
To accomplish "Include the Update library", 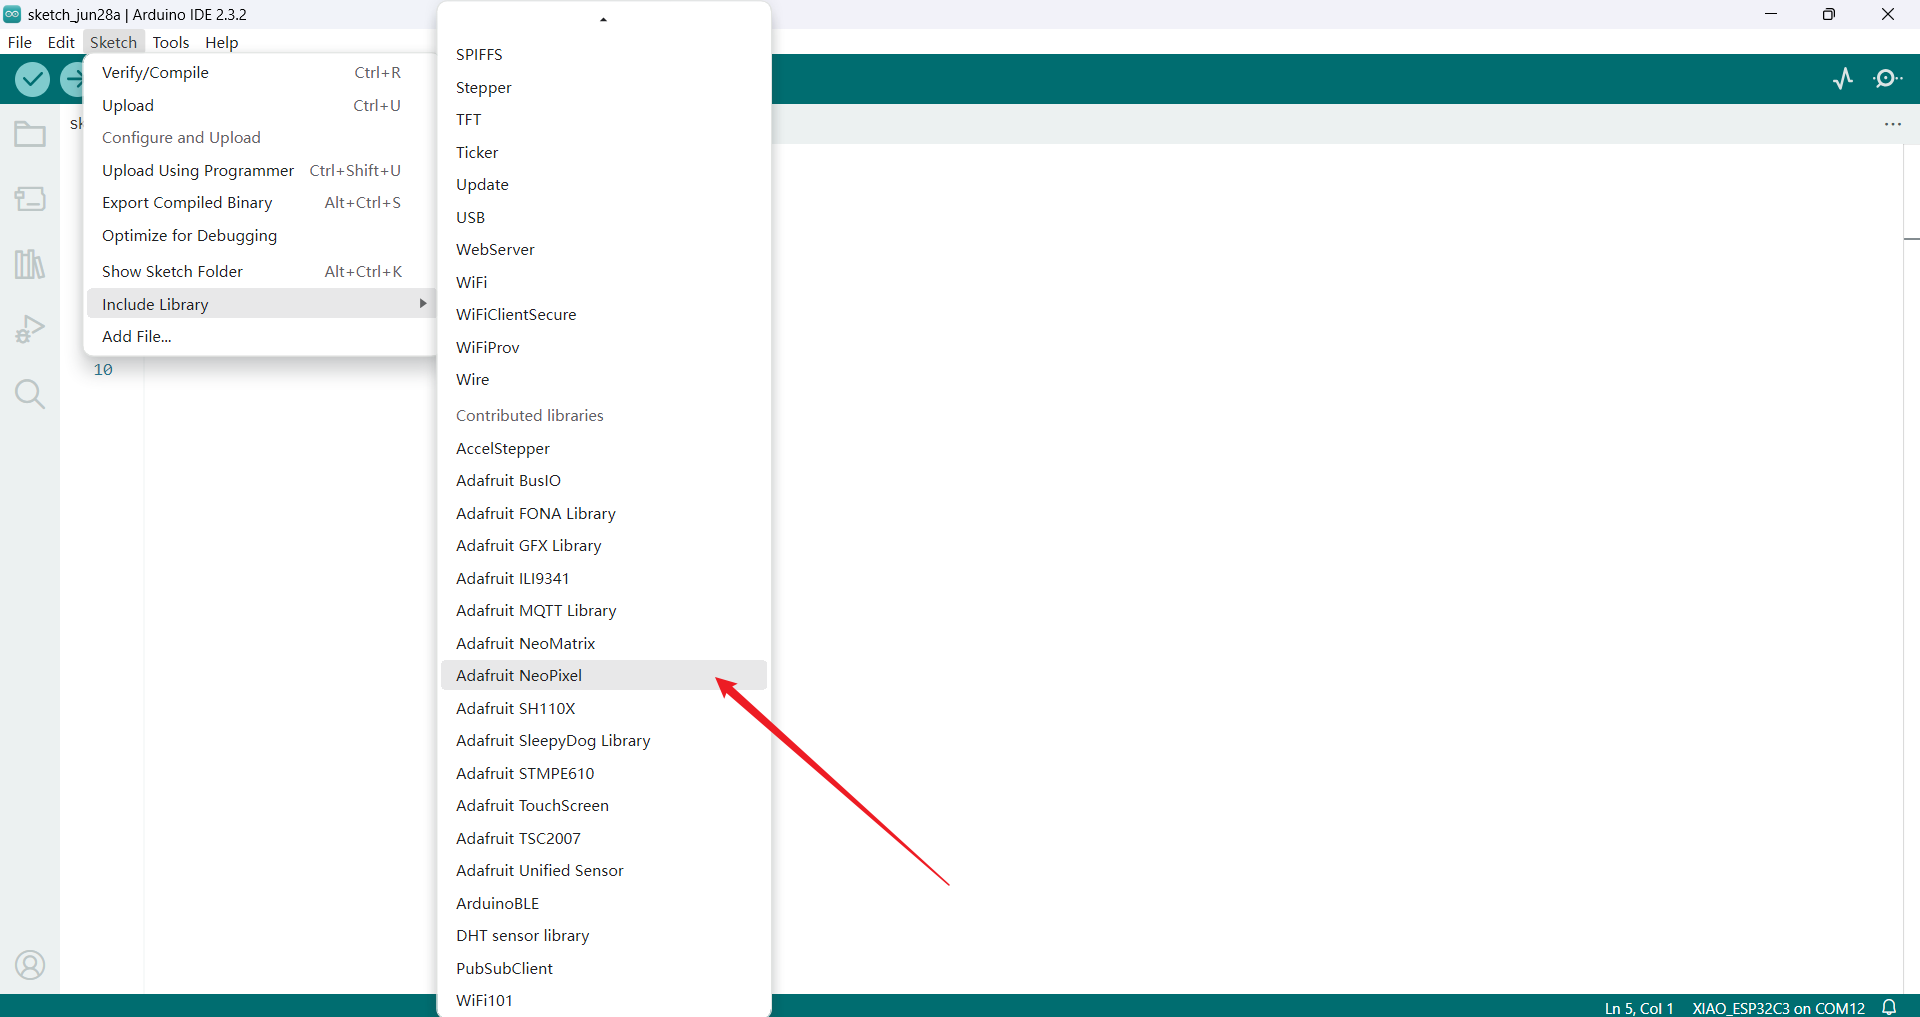I will coord(604,185).
